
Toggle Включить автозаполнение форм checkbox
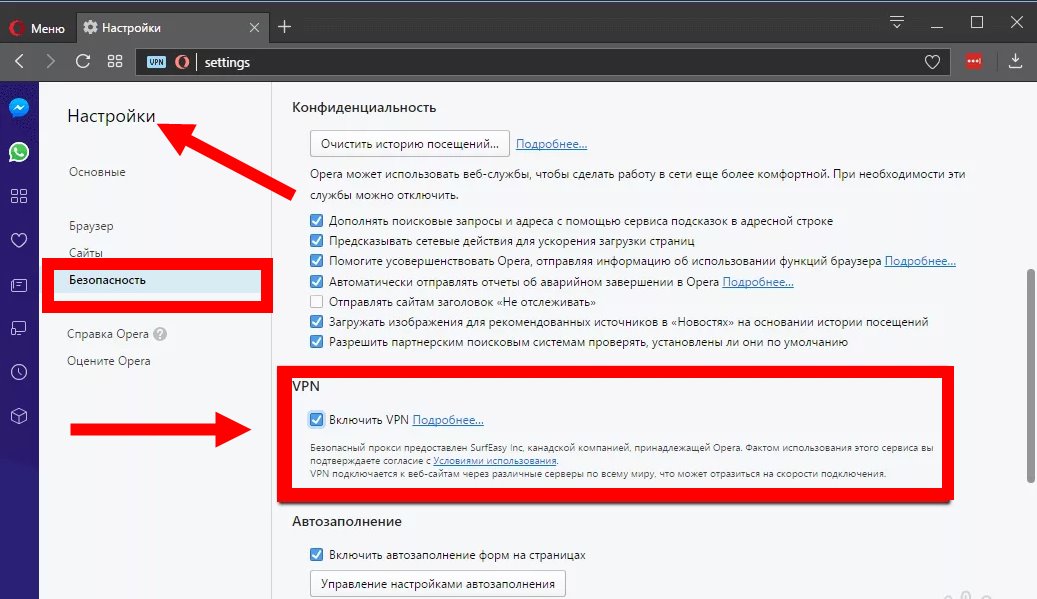317,555
